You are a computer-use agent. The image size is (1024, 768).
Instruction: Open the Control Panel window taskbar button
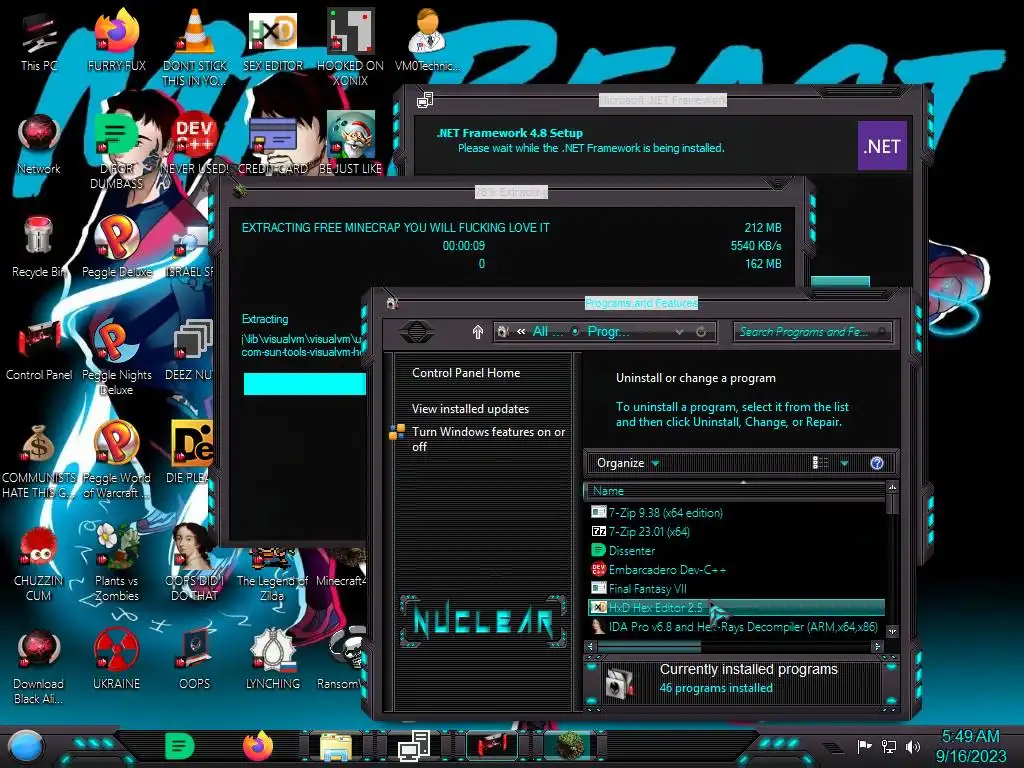pos(492,746)
